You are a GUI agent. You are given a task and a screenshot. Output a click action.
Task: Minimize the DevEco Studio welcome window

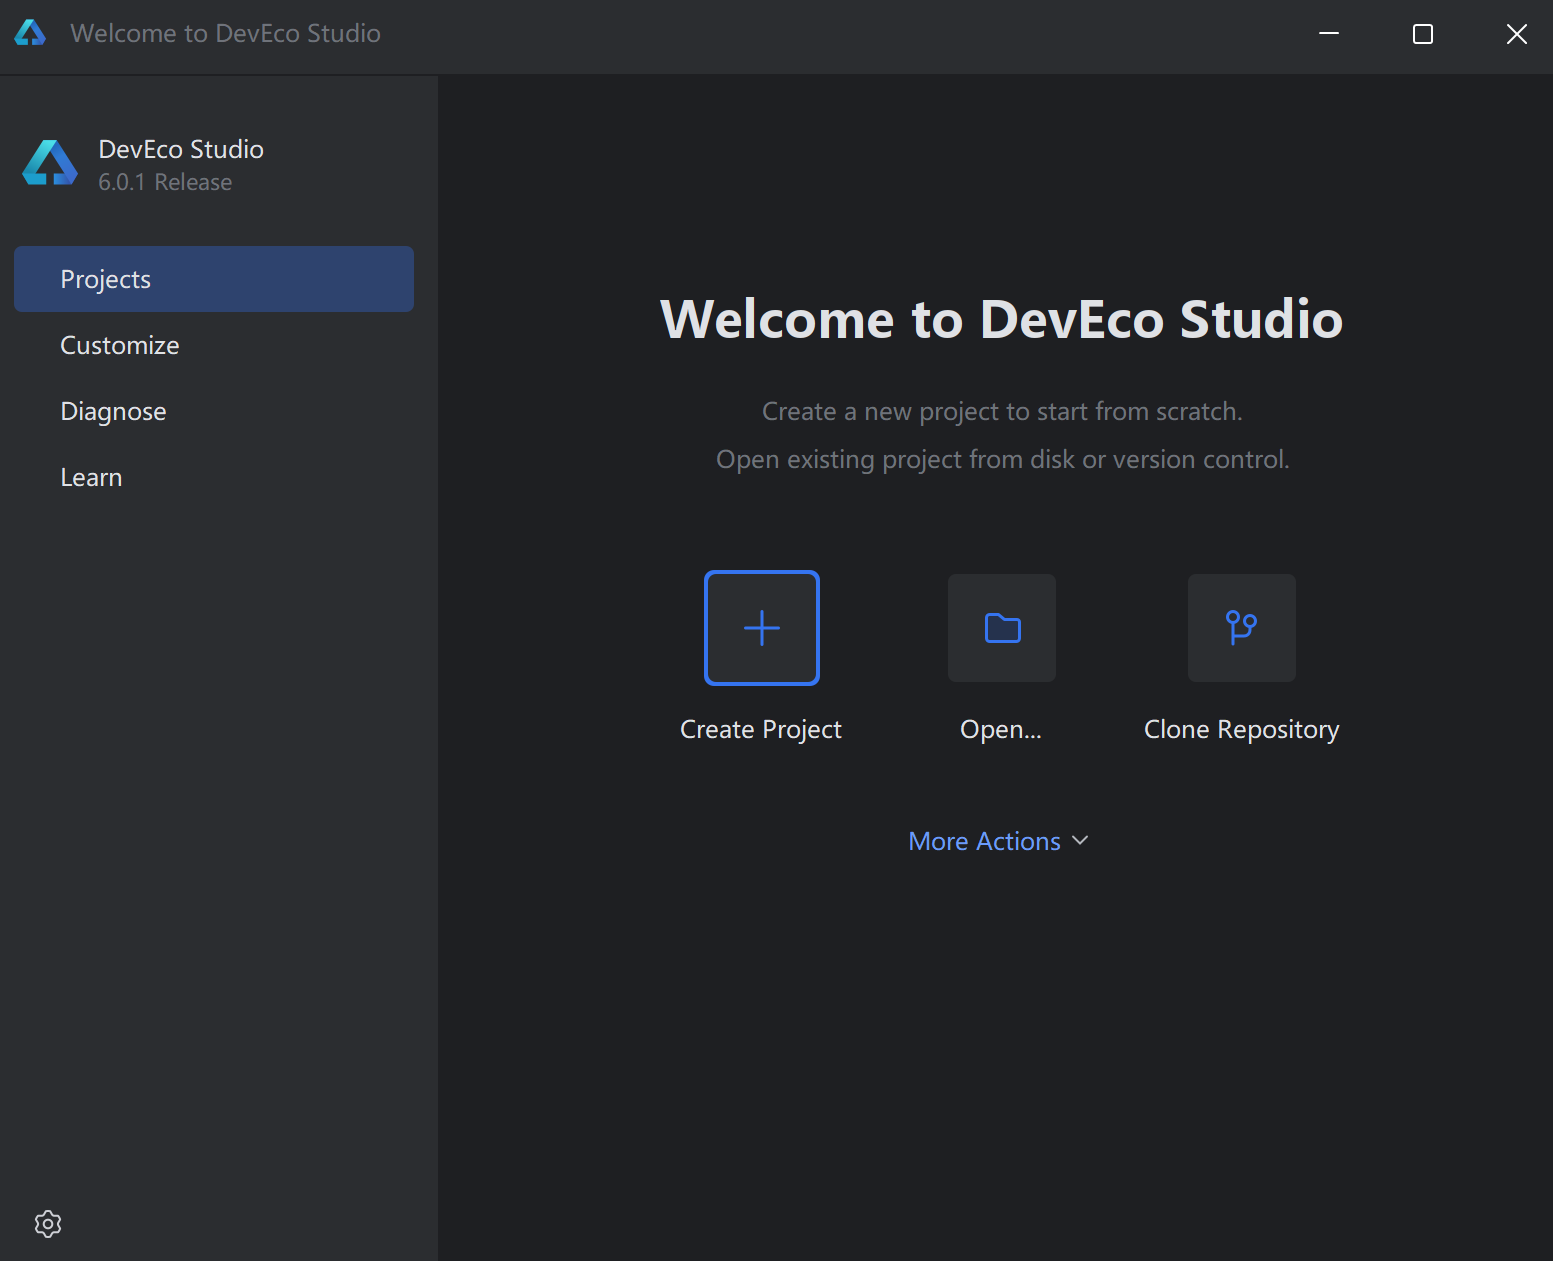tap(1329, 34)
